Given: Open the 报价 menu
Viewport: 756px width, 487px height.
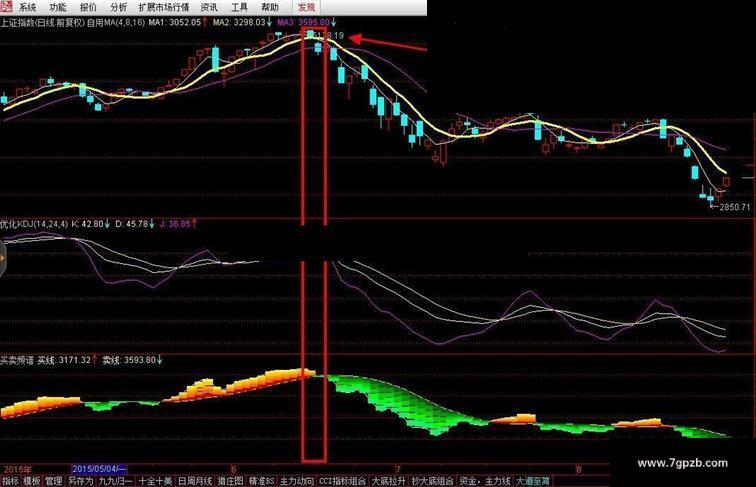Looking at the screenshot, I should coord(88,7).
